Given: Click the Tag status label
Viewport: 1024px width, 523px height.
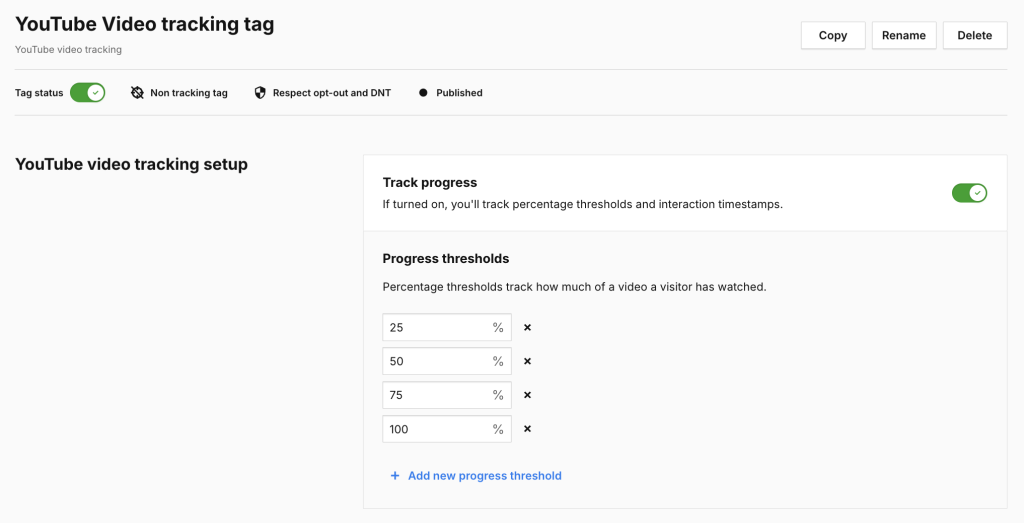Looking at the screenshot, I should (x=39, y=93).
